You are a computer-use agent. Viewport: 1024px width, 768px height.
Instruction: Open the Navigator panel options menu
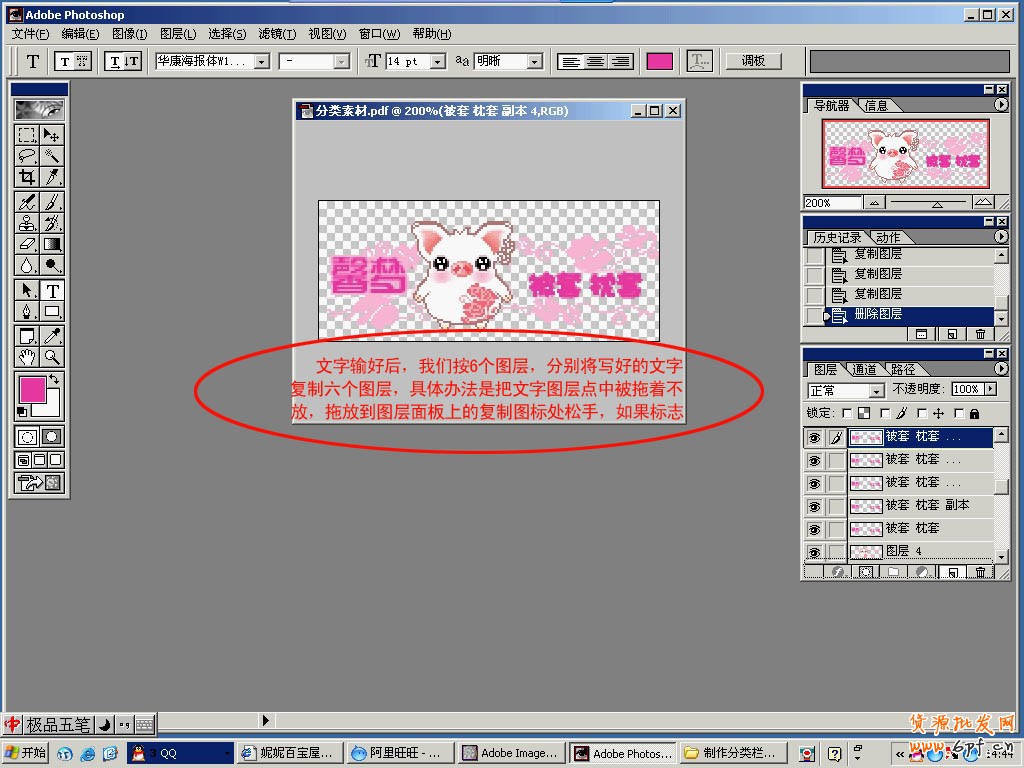point(1000,104)
